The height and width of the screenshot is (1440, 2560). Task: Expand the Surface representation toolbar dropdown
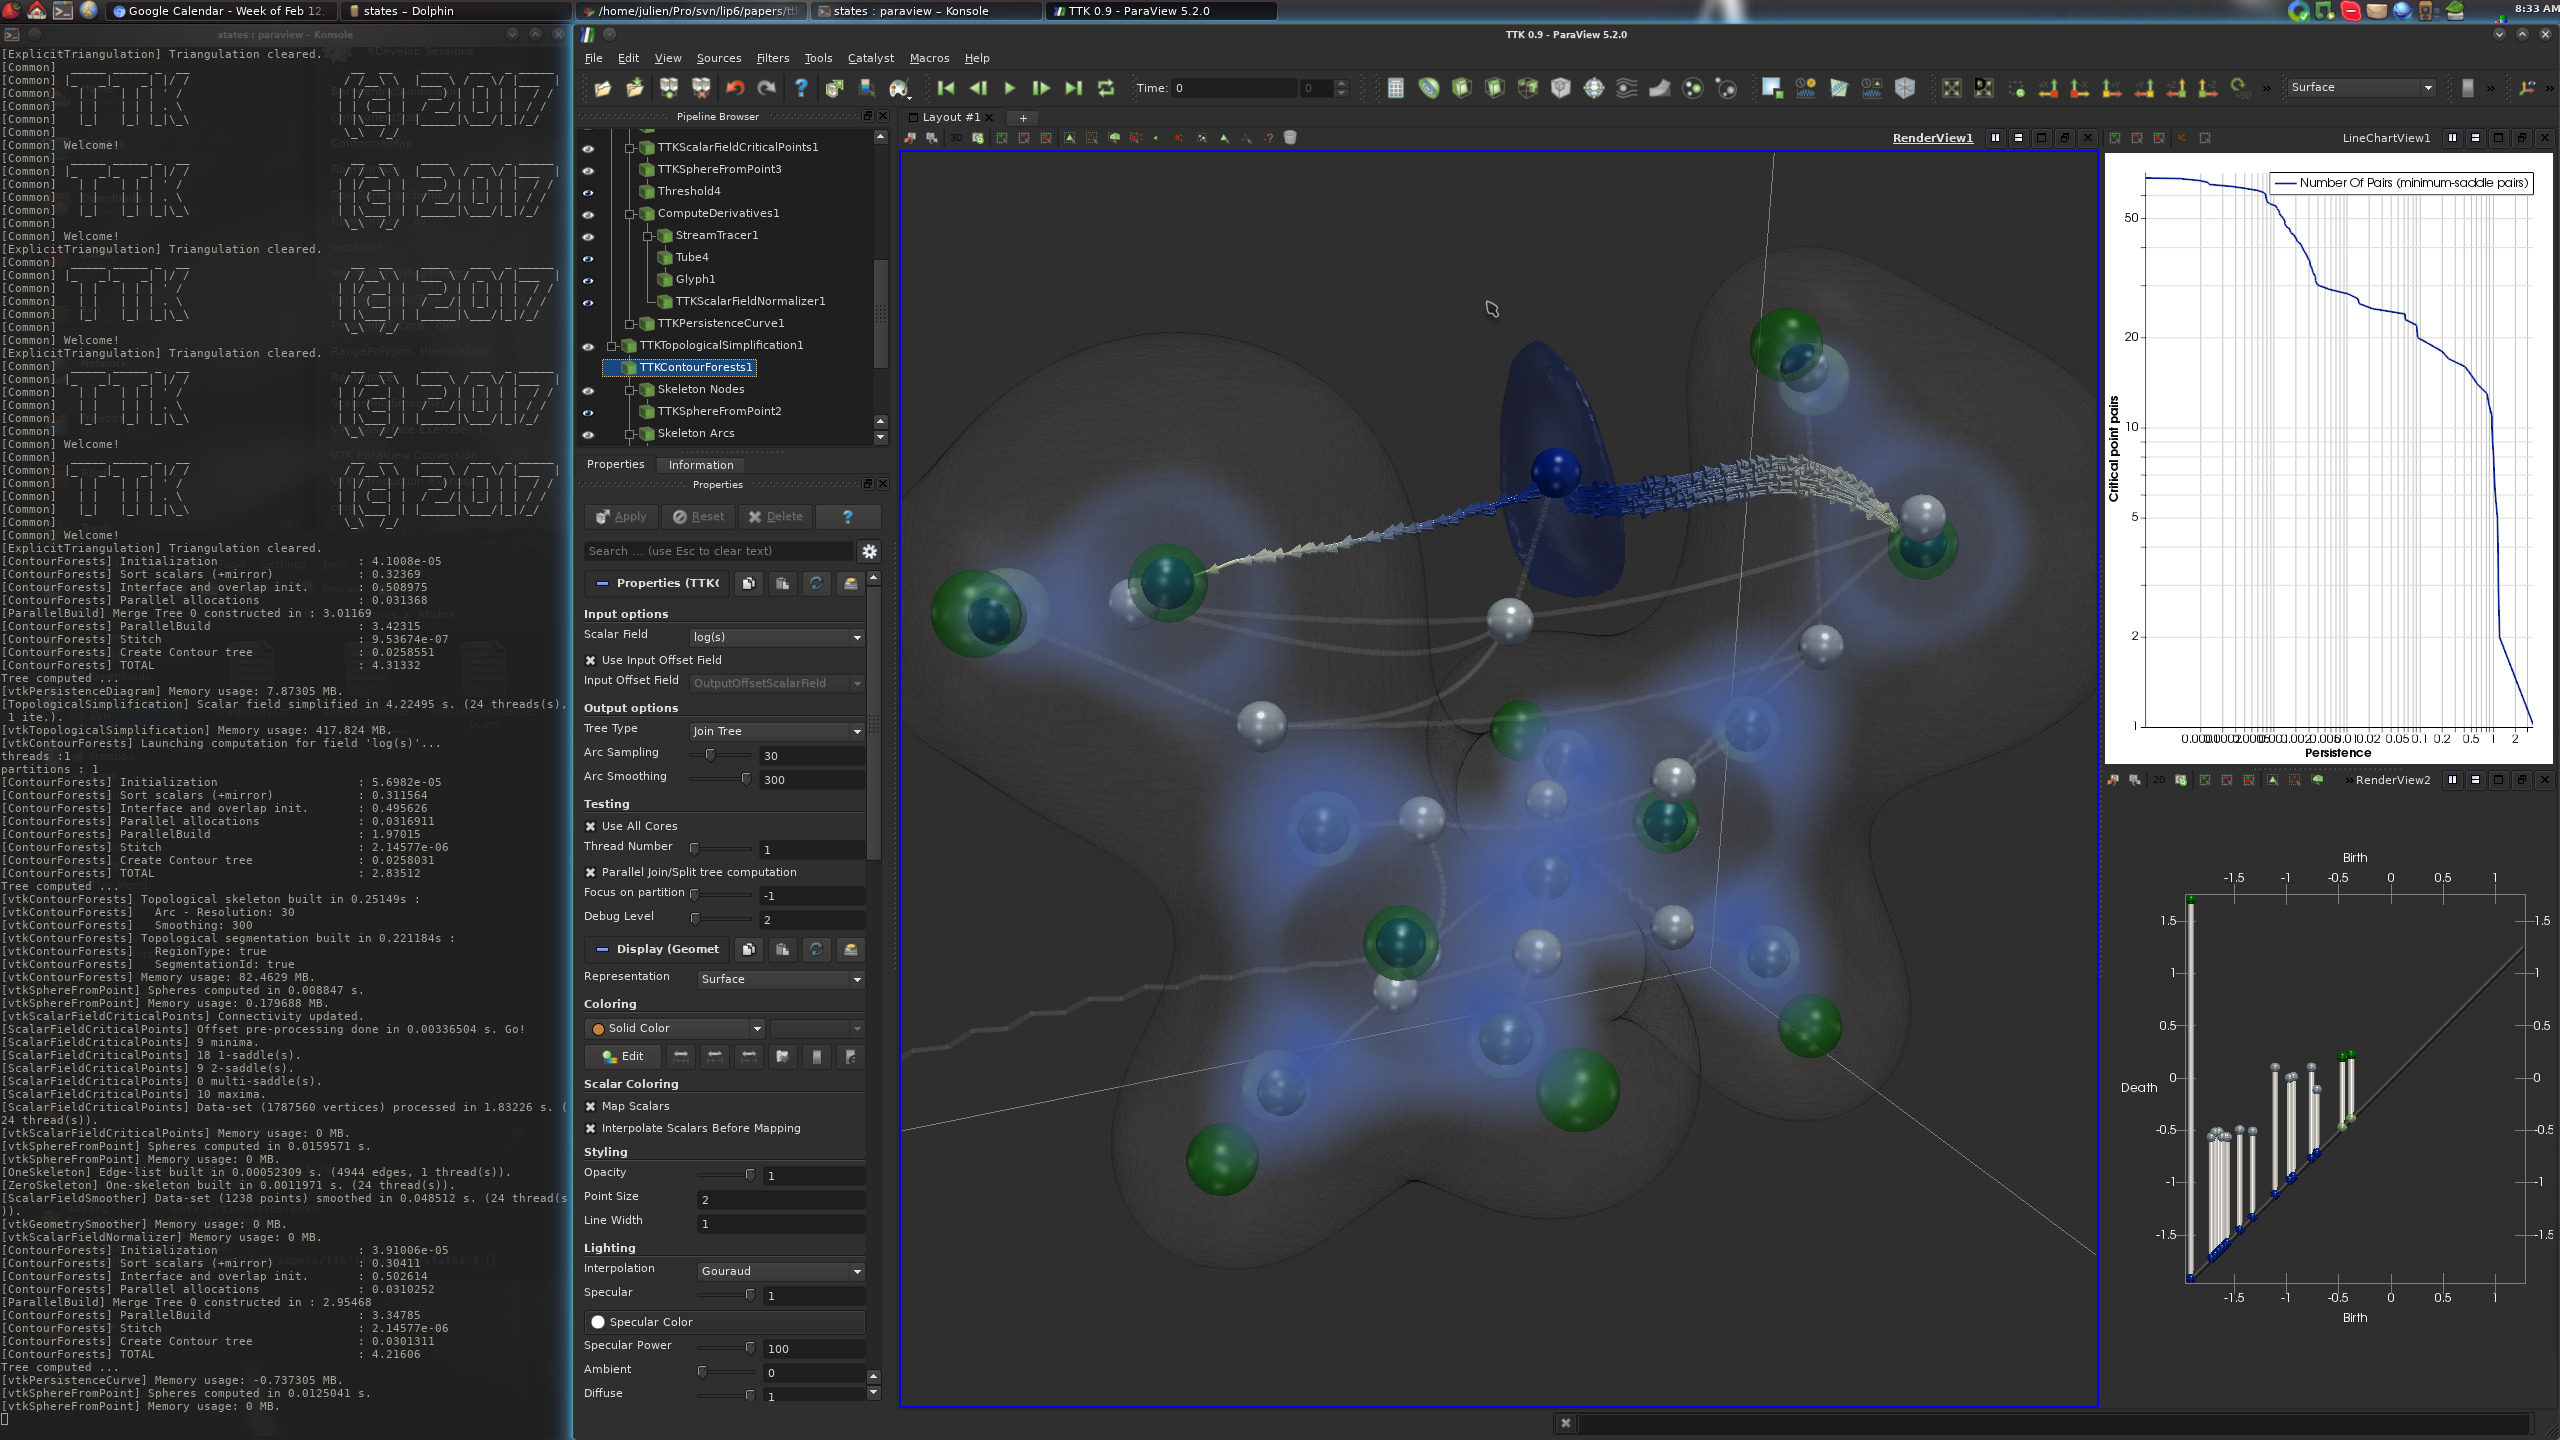pos(2361,88)
